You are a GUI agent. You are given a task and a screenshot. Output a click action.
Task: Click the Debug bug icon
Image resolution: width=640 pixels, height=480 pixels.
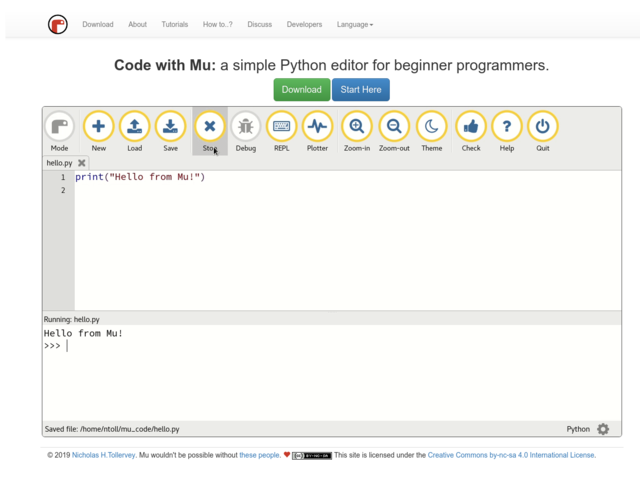(x=246, y=126)
